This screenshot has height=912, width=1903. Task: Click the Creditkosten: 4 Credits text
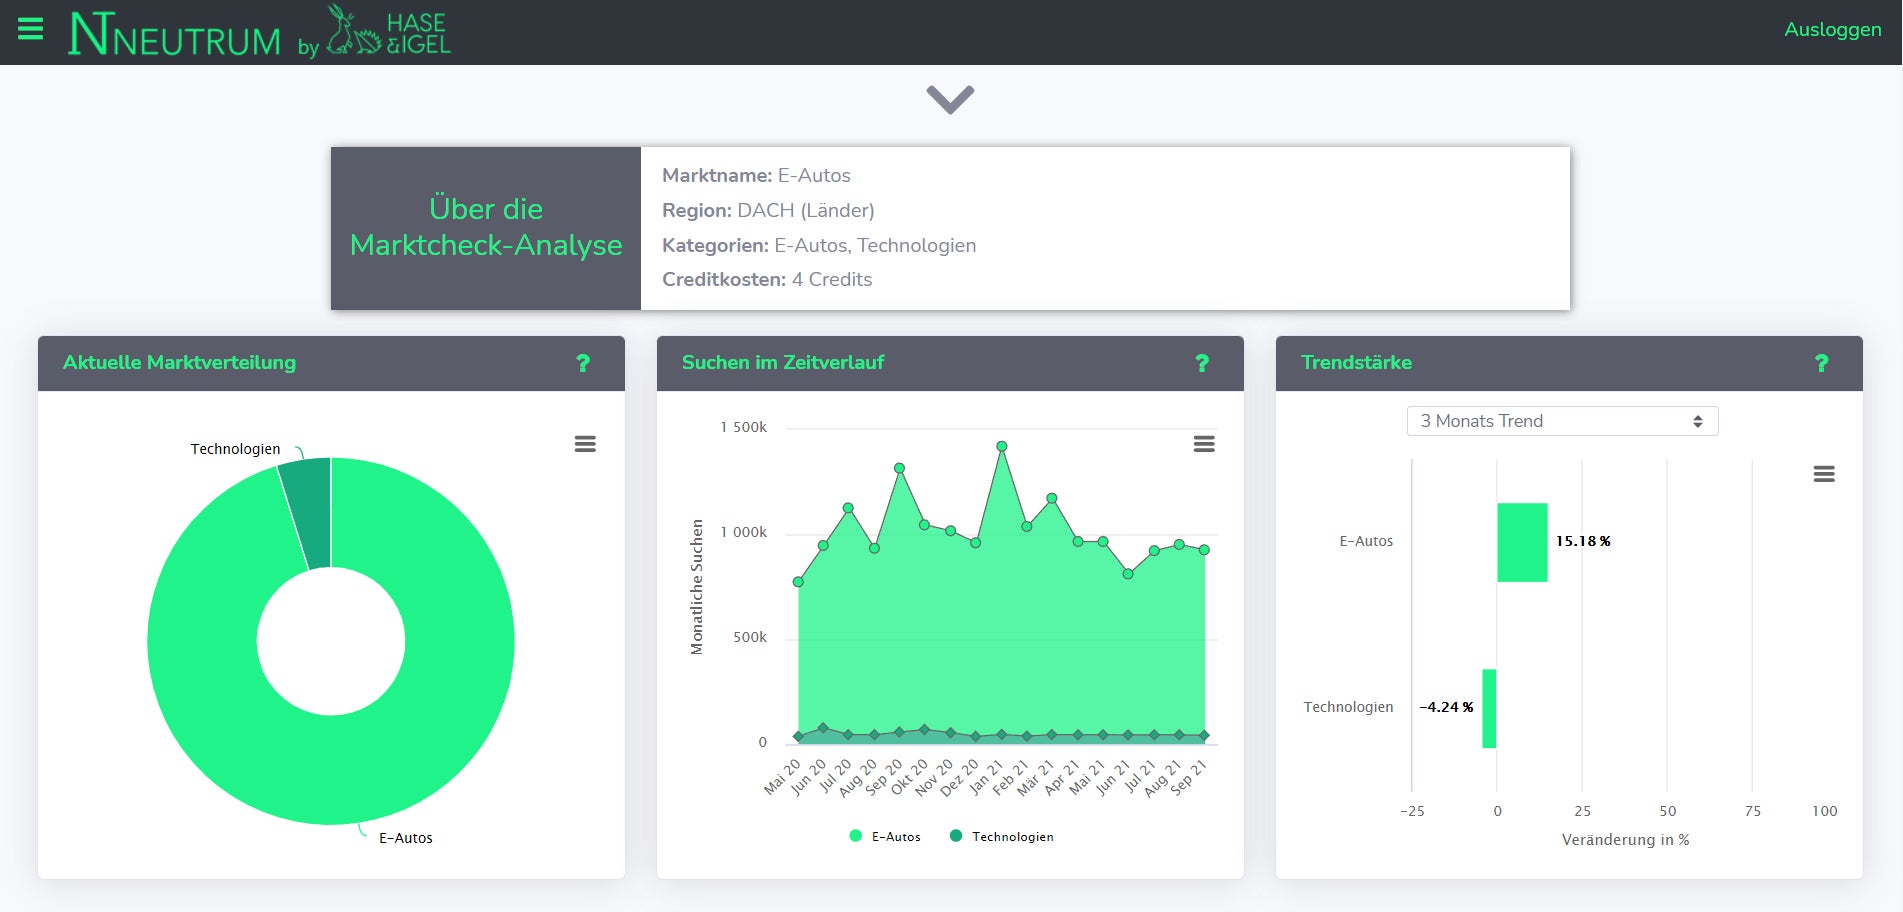point(767,279)
